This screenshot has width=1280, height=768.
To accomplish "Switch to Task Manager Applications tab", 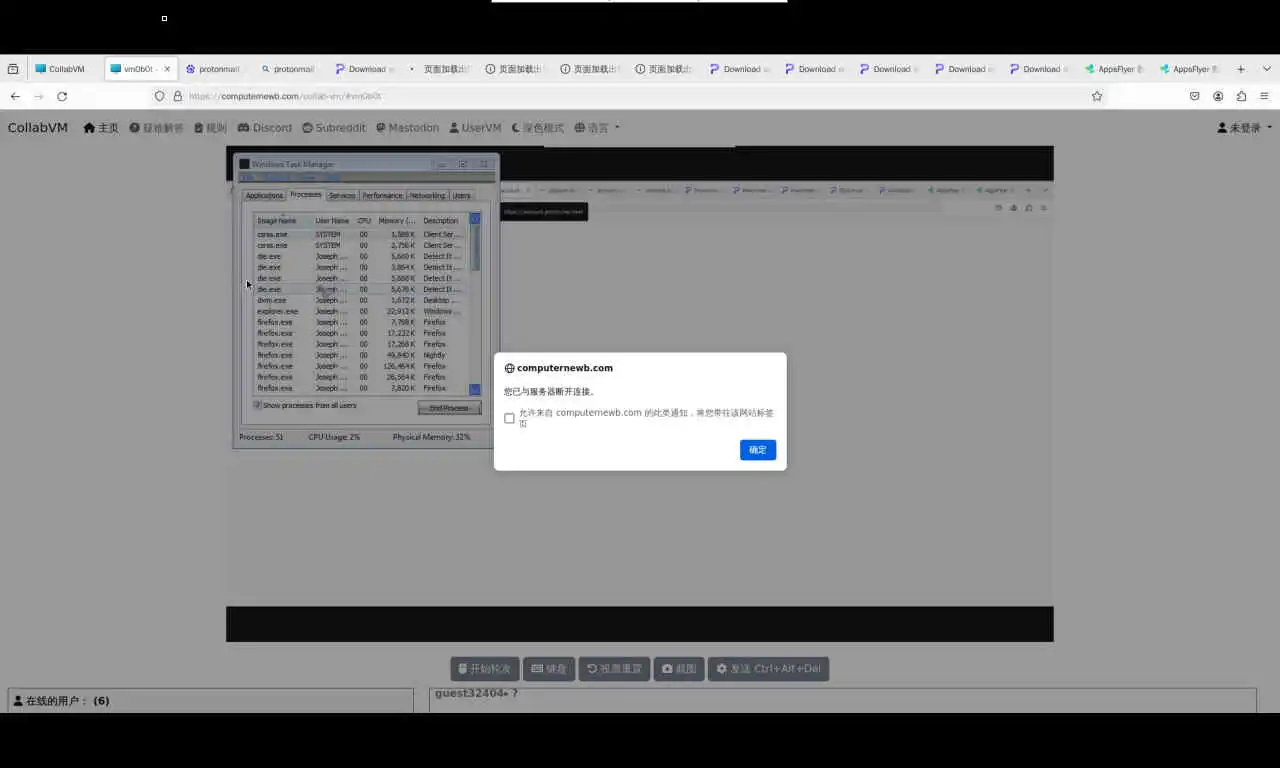I will click(x=265, y=196).
